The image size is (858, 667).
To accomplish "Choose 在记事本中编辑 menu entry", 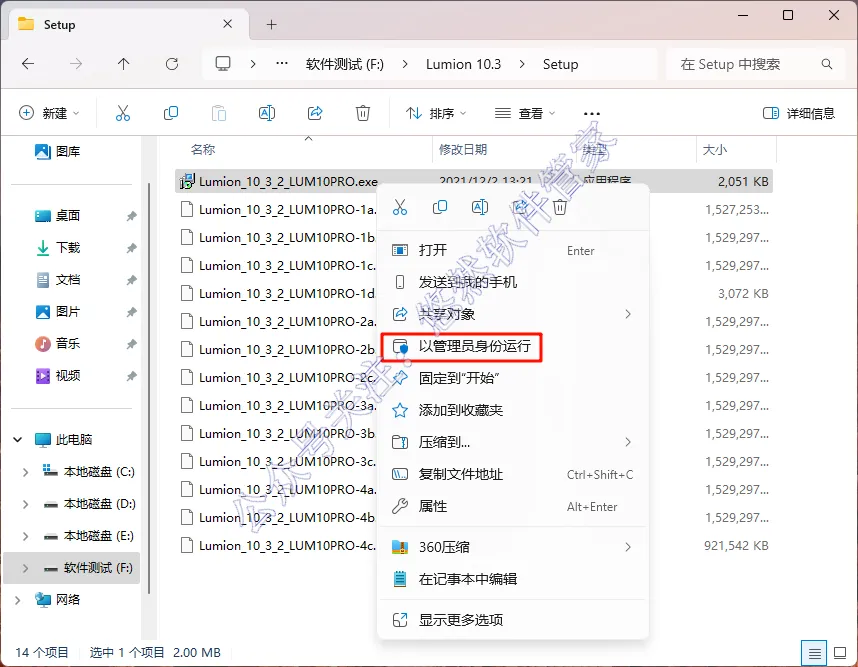I will 513,579.
